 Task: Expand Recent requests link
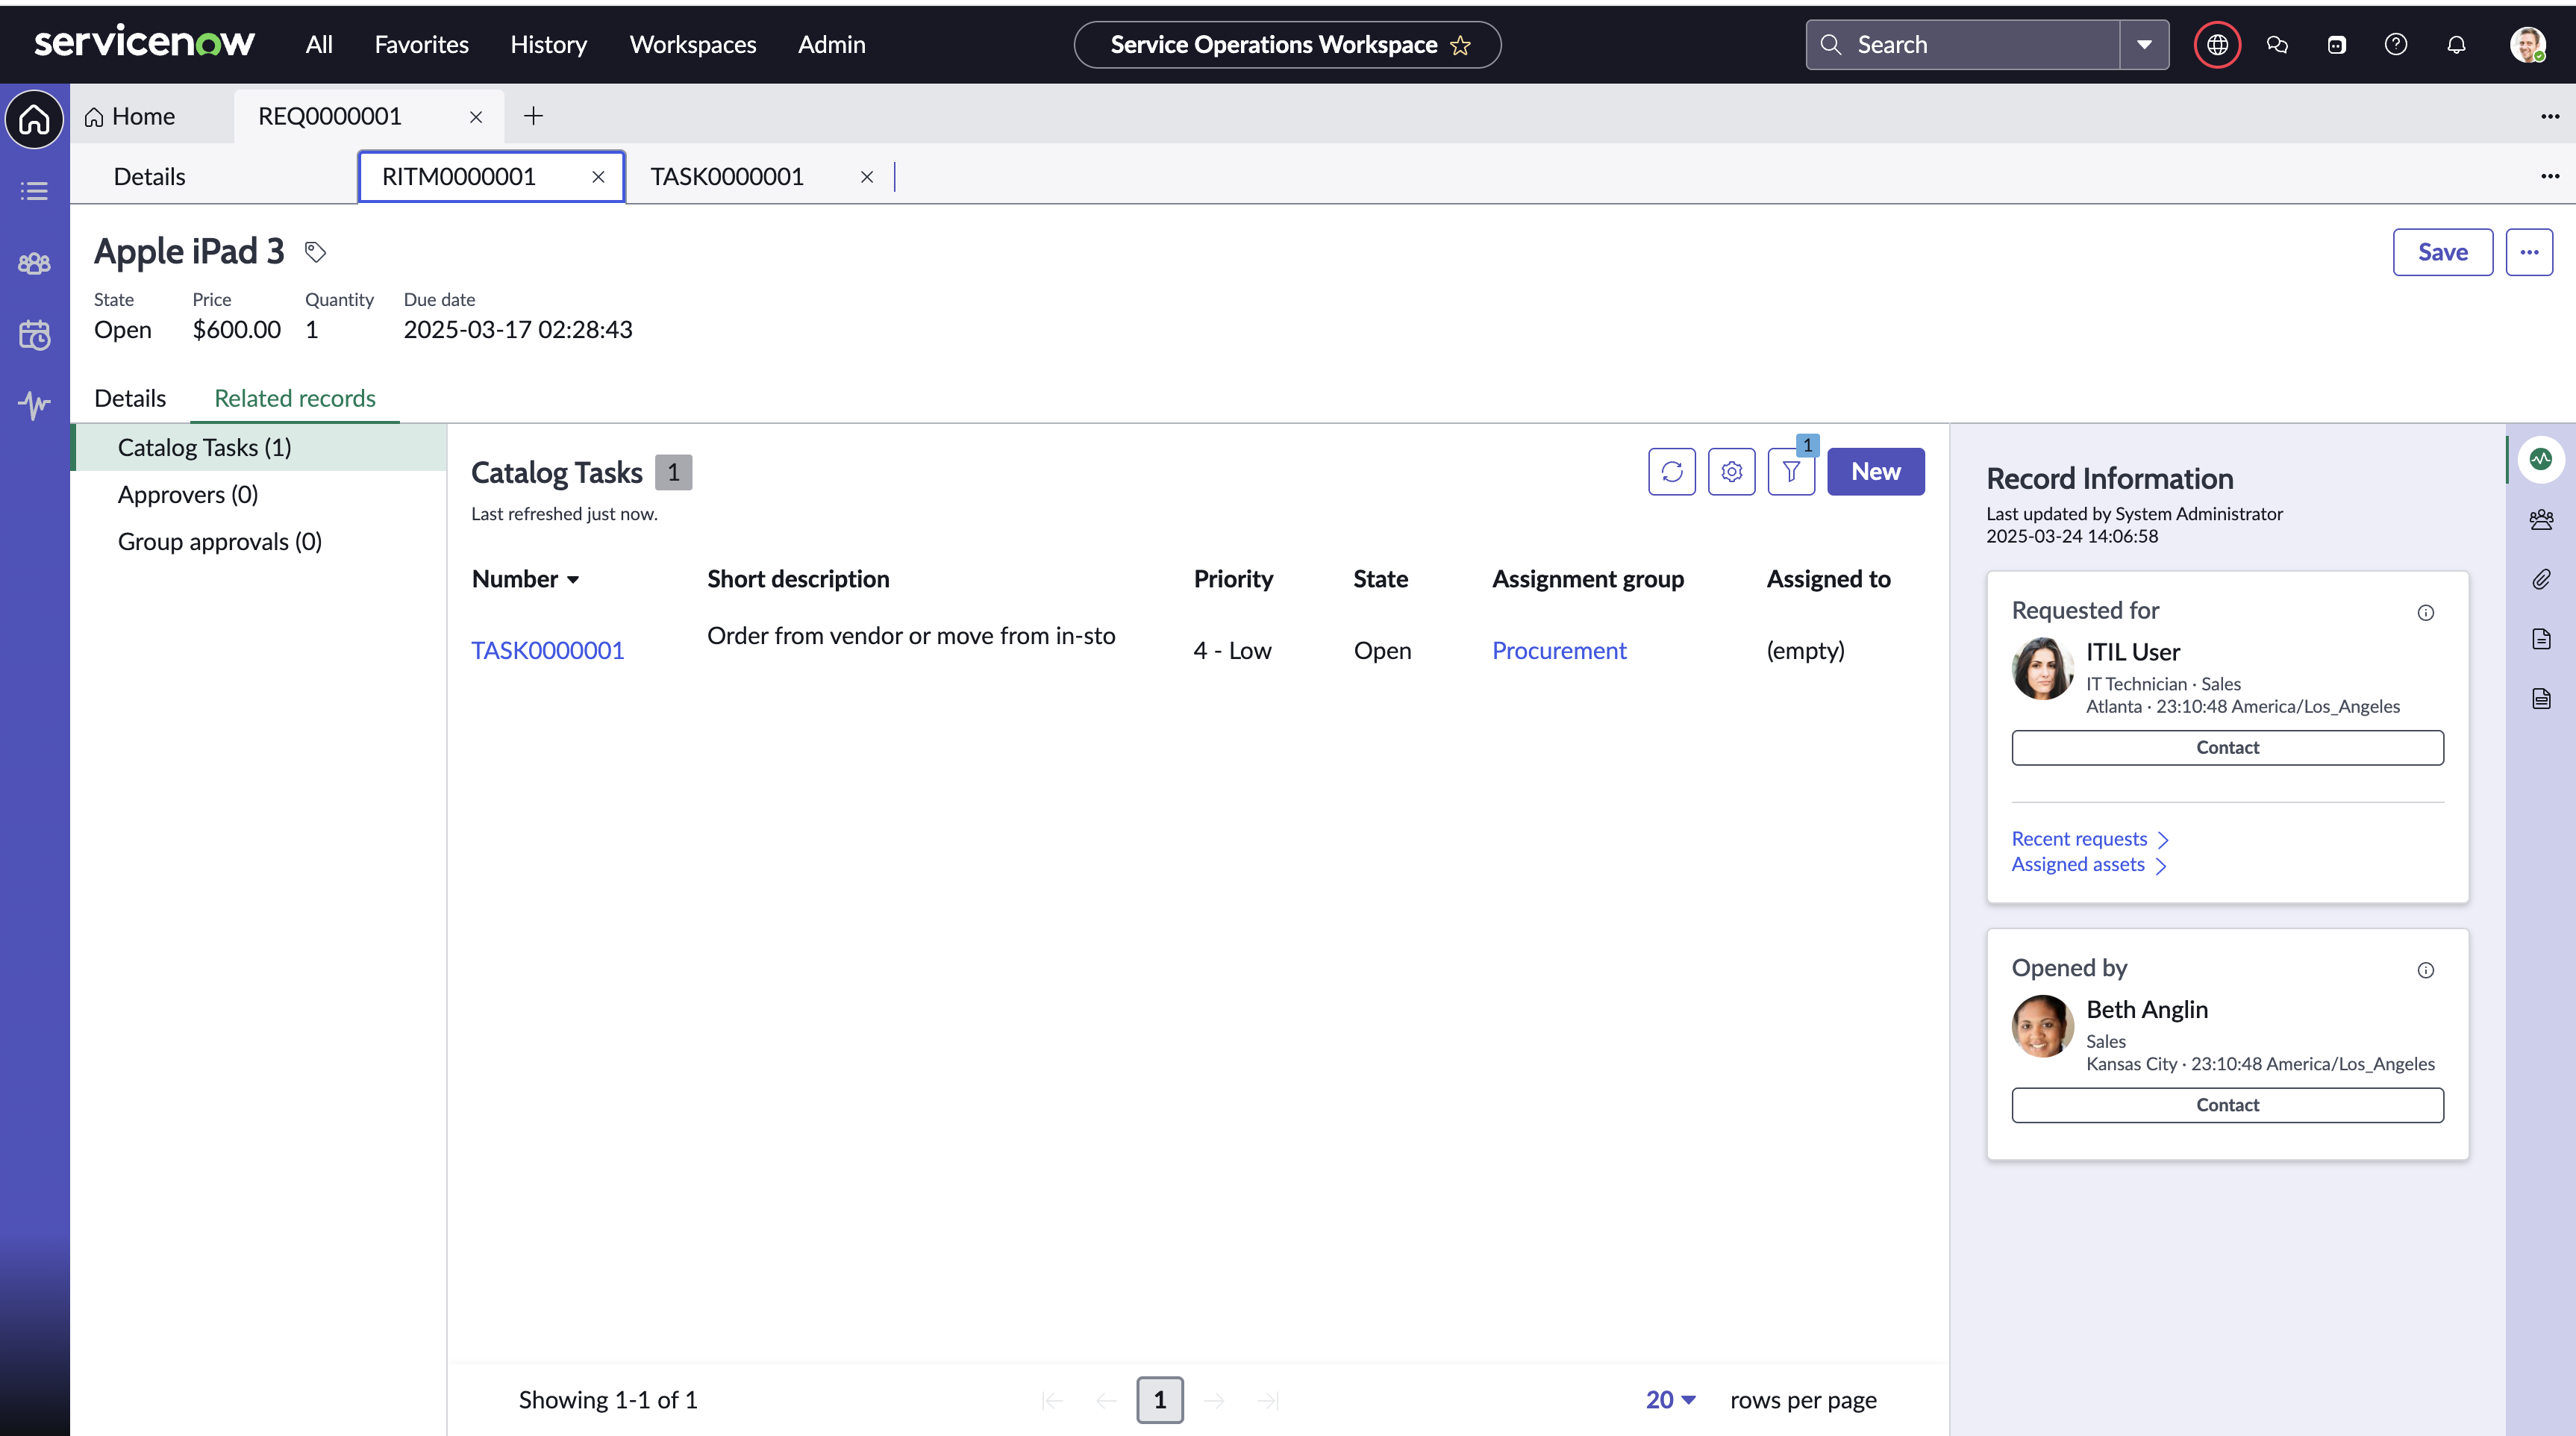[x=2089, y=839]
